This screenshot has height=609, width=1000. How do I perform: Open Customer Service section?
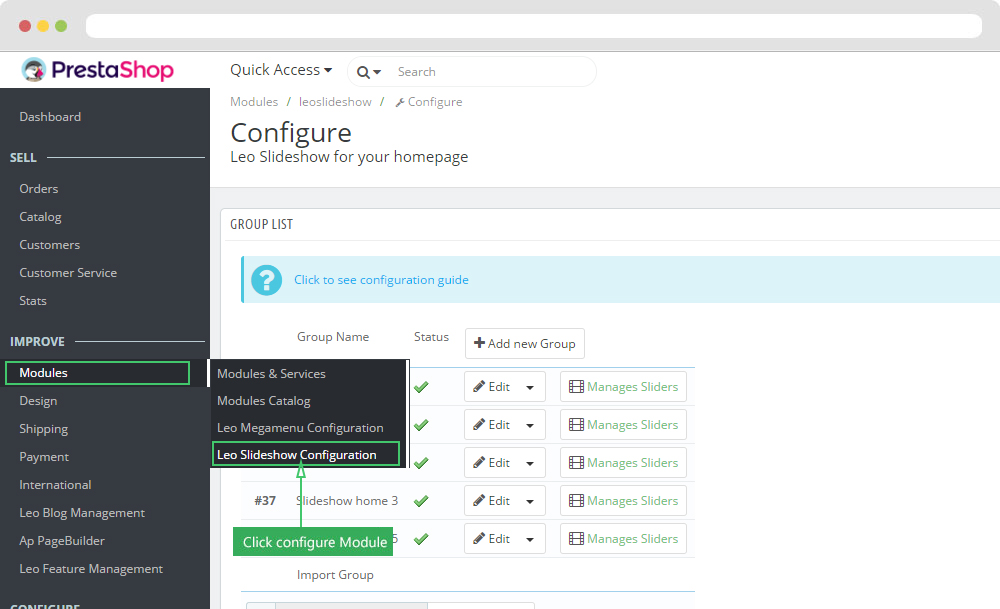[x=68, y=273]
